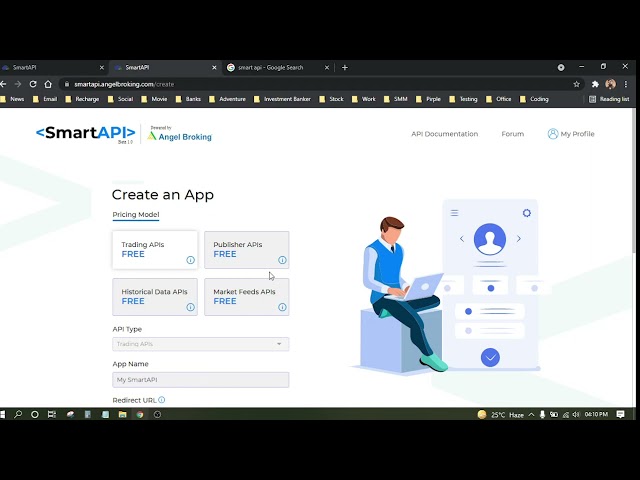Open taskbar search magnifier
The width and height of the screenshot is (640, 480).
[x=18, y=414]
